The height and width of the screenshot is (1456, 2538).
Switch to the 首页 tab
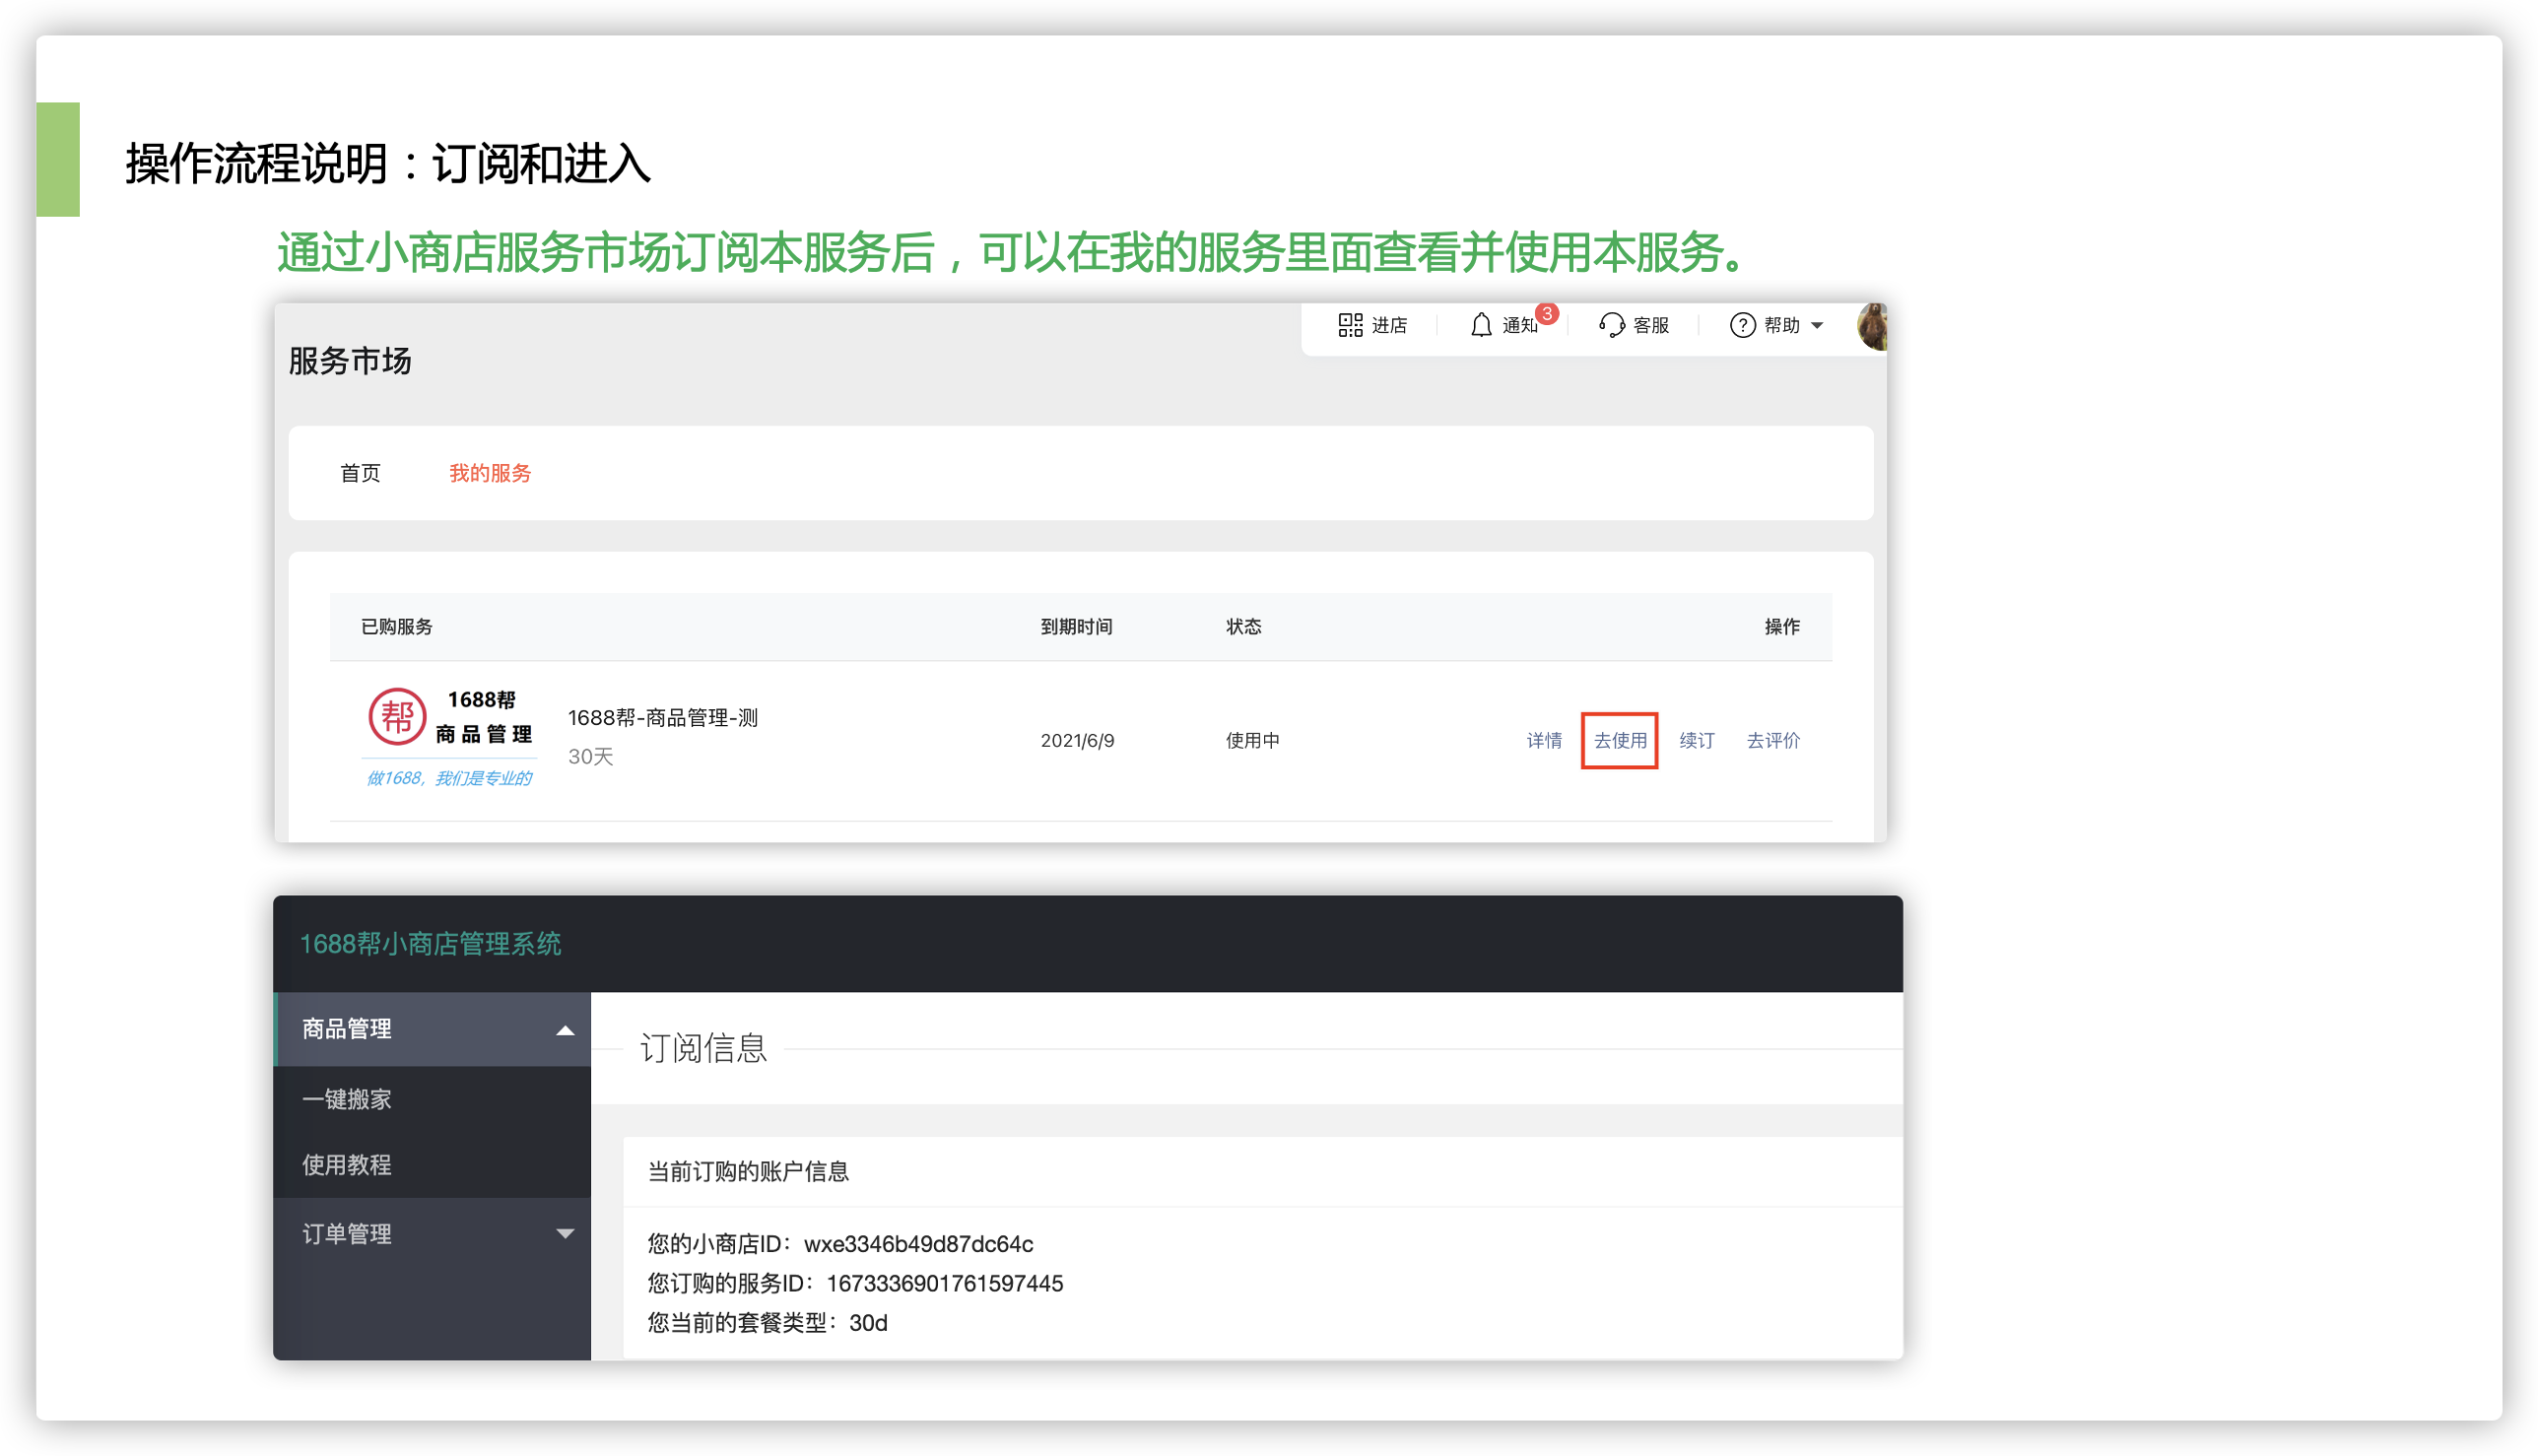click(x=362, y=473)
